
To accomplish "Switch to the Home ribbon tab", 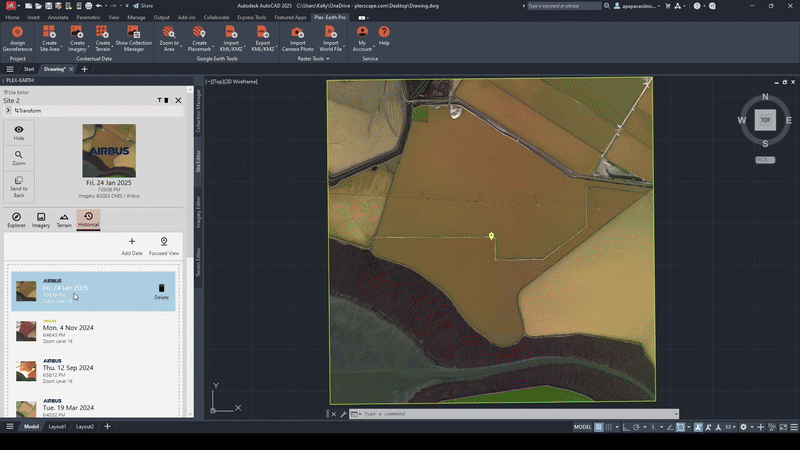I will [x=12, y=17].
